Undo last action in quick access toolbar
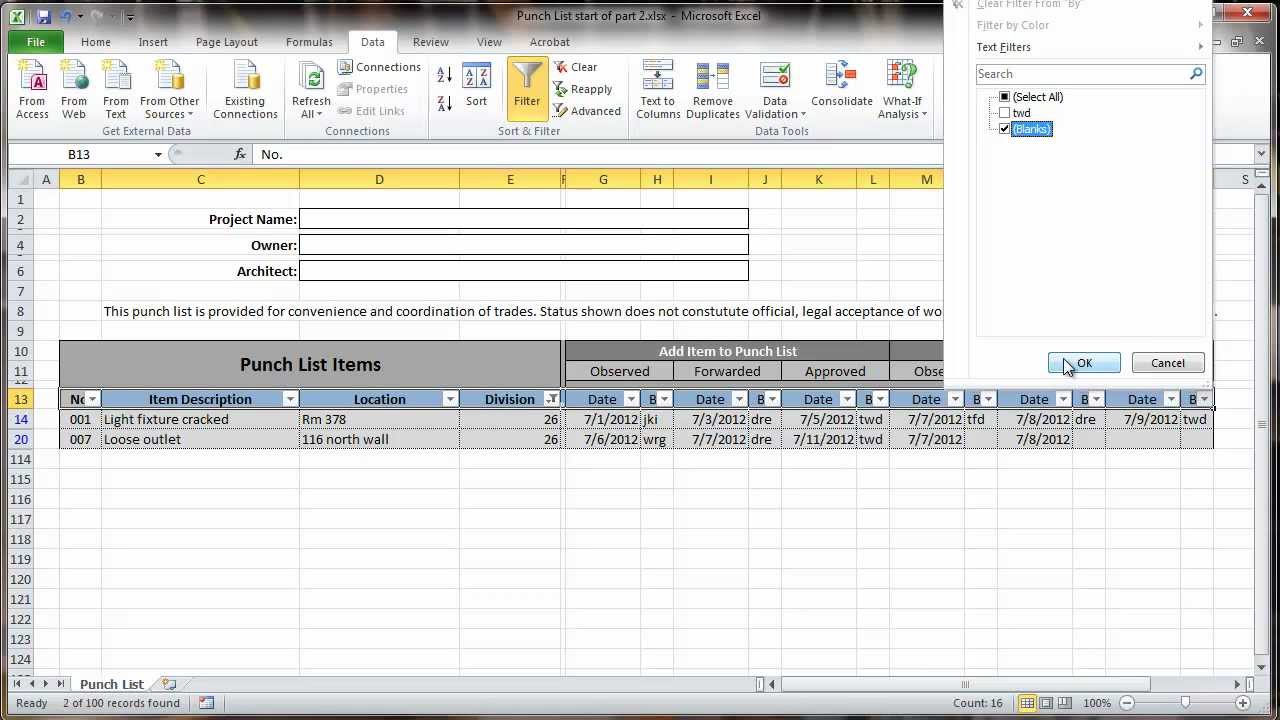Viewport: 1280px width, 720px height. pos(67,17)
